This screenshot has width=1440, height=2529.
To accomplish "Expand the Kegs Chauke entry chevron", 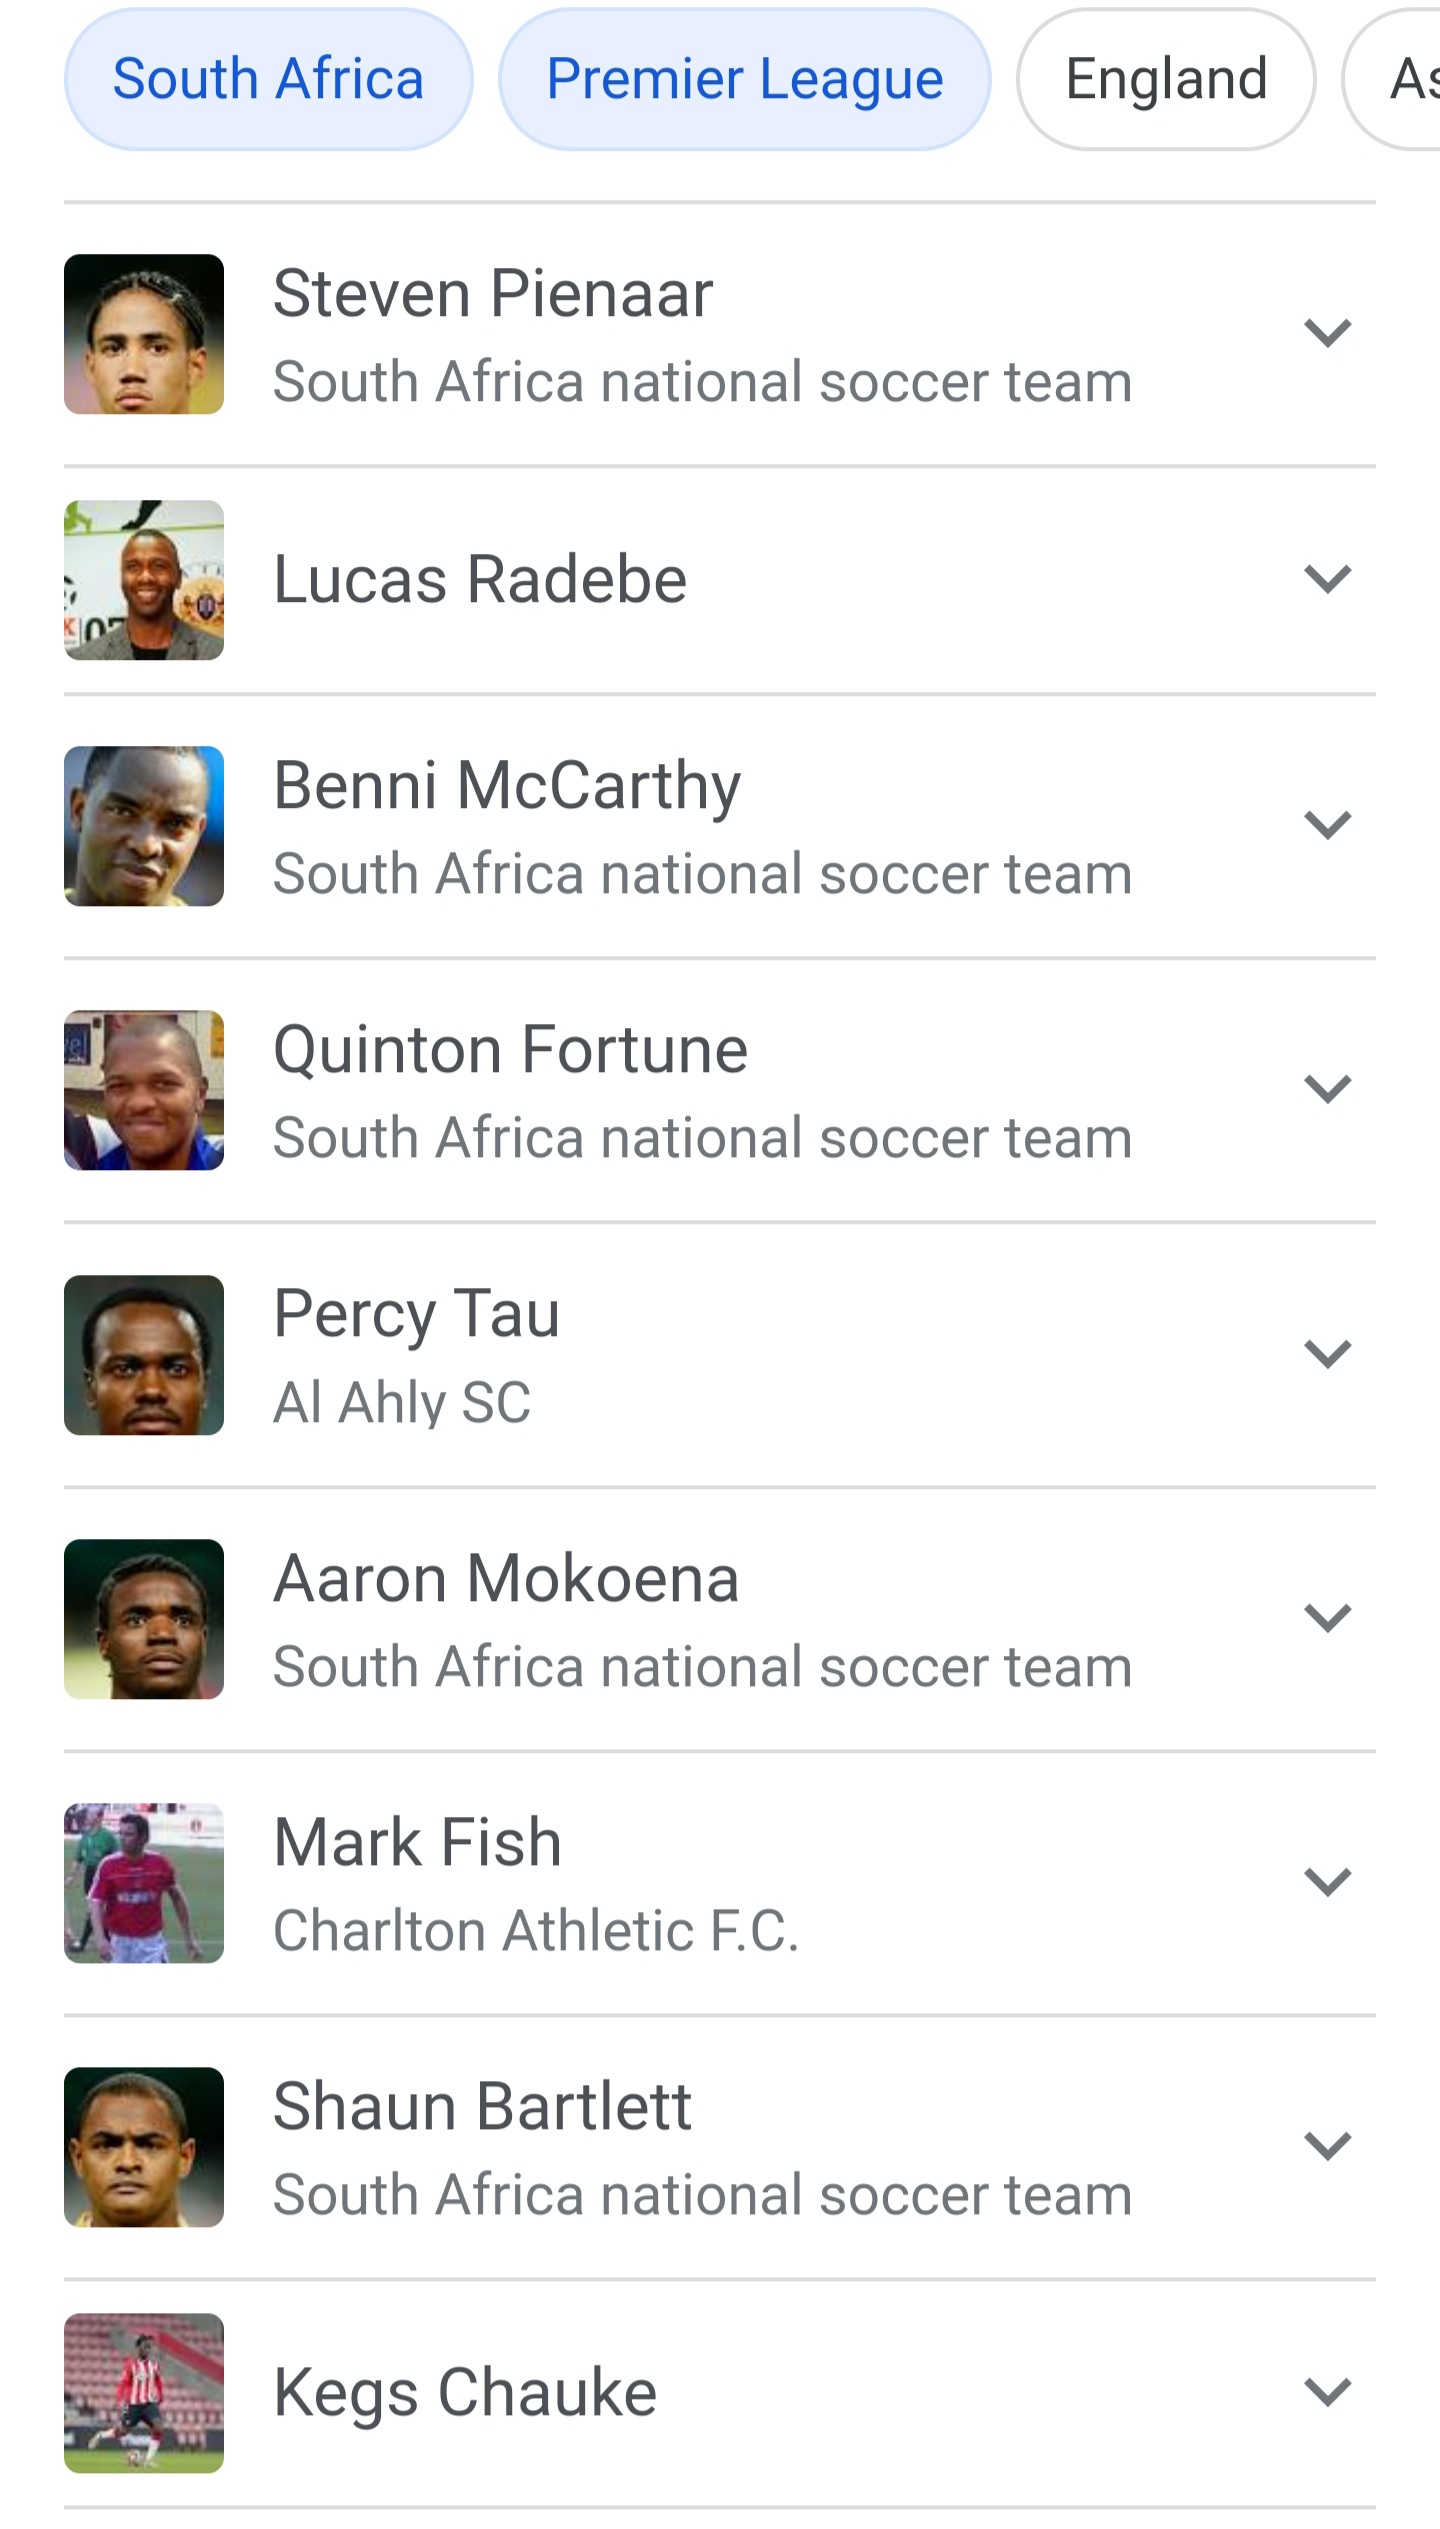I will coord(1327,2392).
